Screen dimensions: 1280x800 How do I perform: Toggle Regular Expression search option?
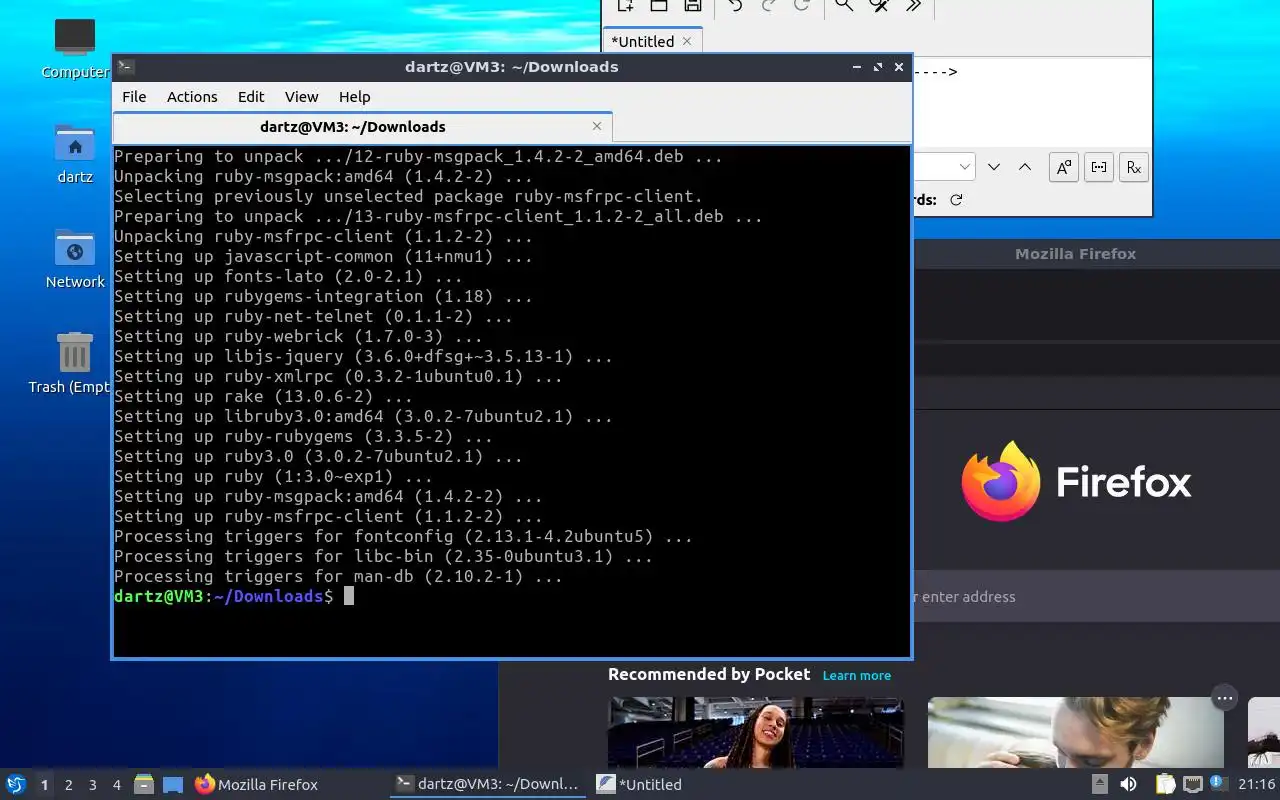tap(1134, 167)
